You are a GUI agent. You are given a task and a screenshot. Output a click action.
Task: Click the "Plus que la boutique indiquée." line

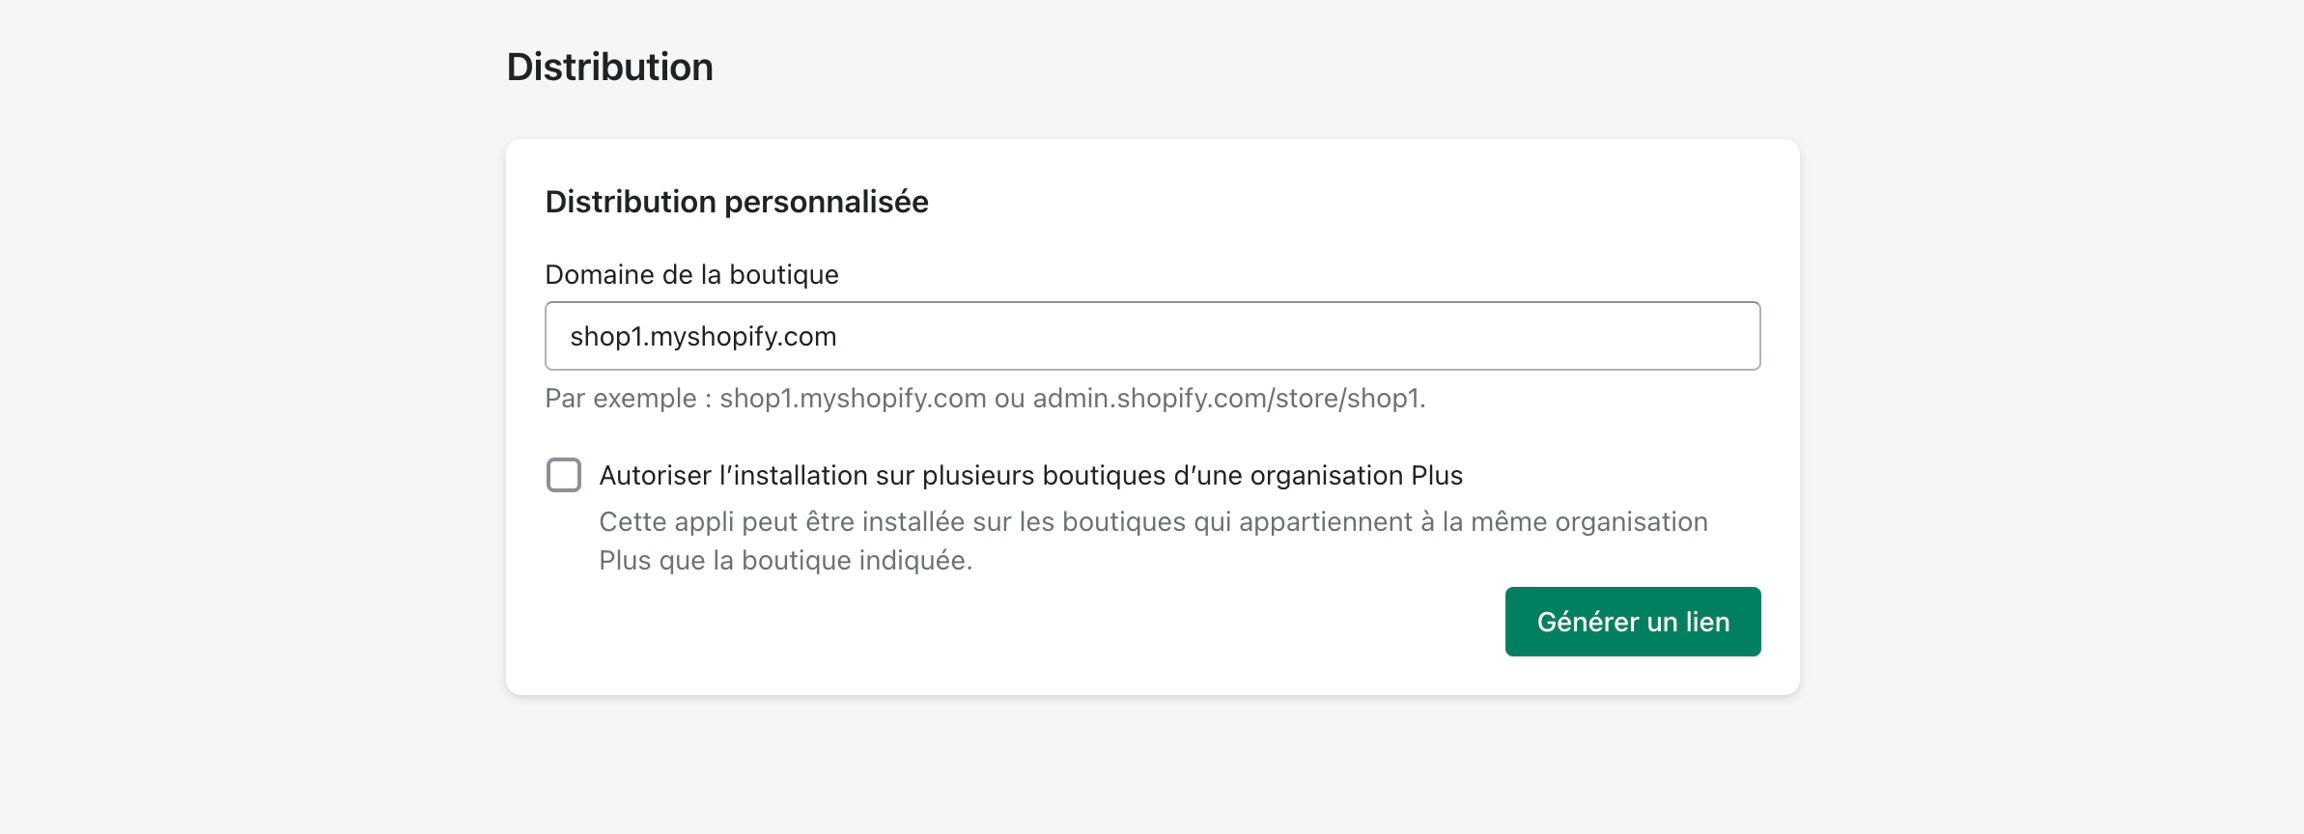click(x=785, y=561)
